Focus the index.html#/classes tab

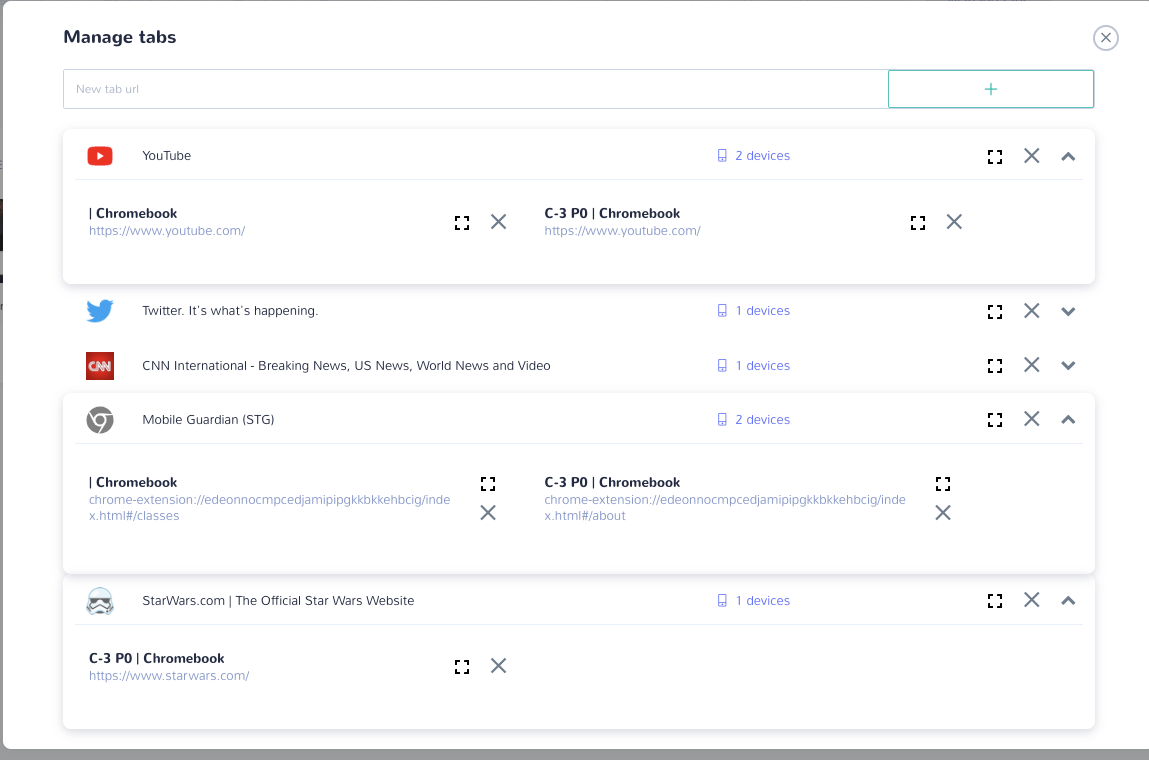pos(488,484)
